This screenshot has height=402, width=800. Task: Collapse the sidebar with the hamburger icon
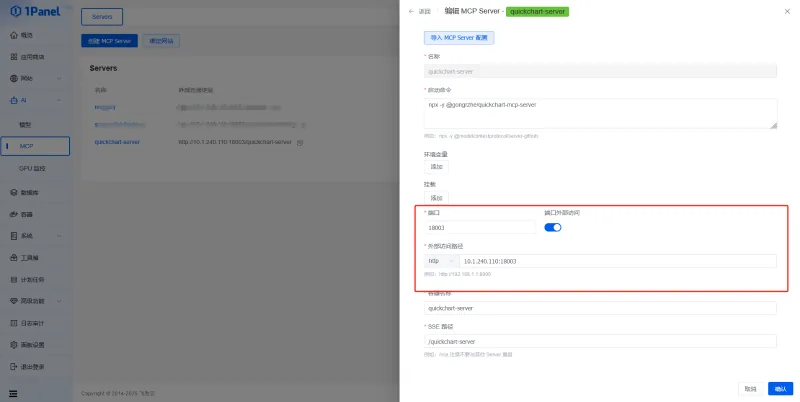click(13, 393)
